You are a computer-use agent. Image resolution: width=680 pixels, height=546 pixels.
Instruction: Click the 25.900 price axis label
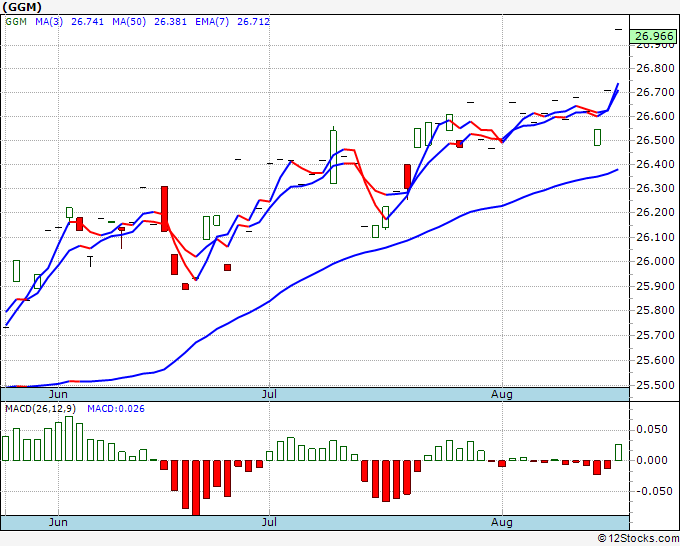(x=655, y=286)
